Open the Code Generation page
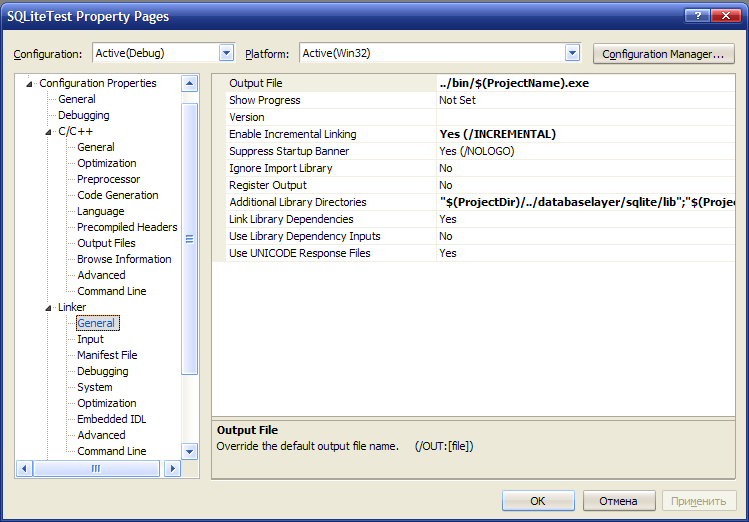Image resolution: width=749 pixels, height=522 pixels. click(118, 195)
